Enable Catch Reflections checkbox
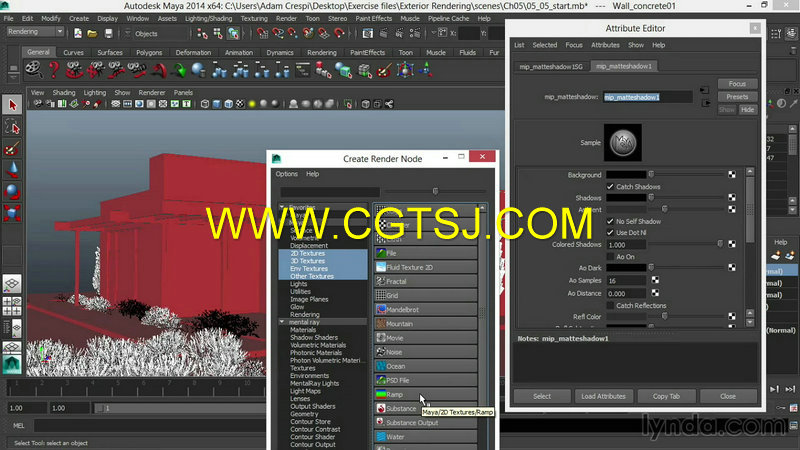Image resolution: width=800 pixels, height=450 pixels. [x=610, y=306]
